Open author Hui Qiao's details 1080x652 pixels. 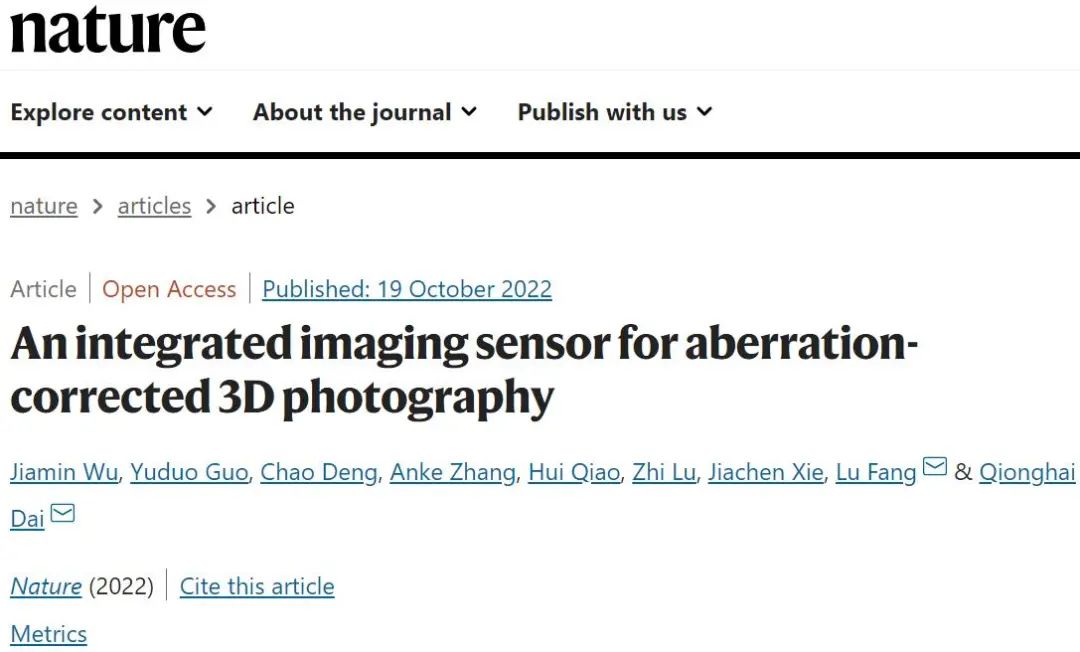[x=574, y=472]
